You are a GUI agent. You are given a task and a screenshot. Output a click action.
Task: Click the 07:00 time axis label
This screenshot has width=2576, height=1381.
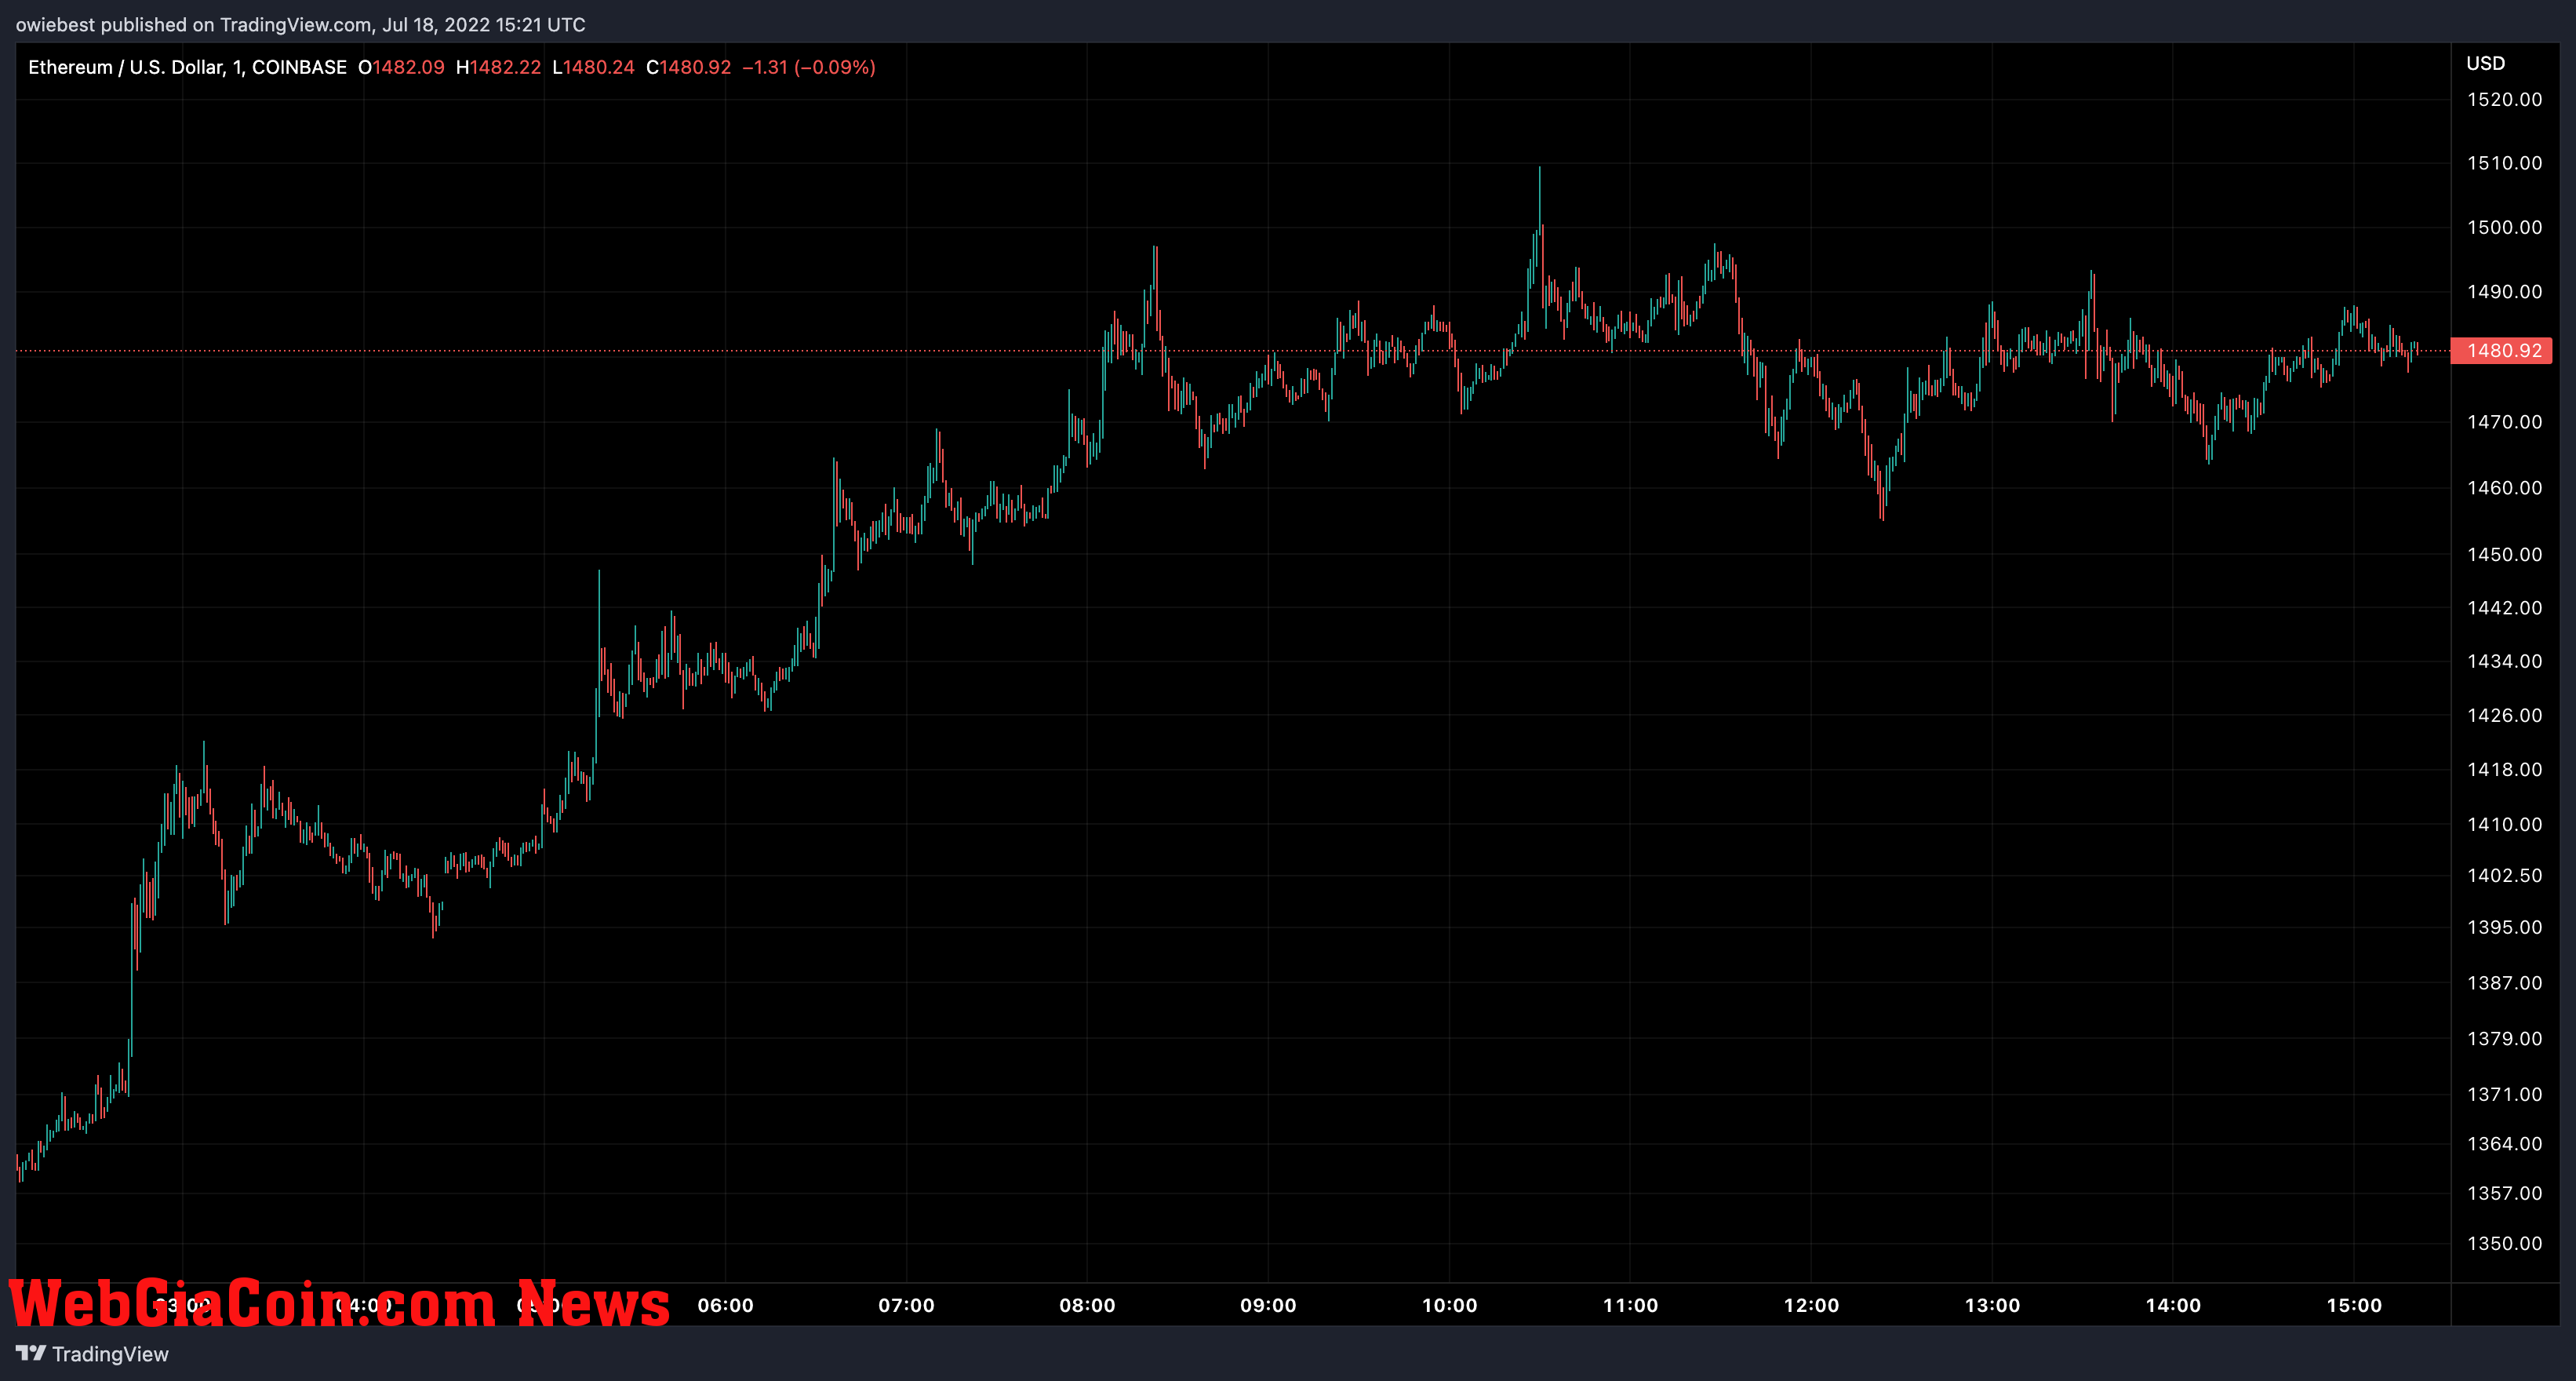pyautogui.click(x=906, y=1305)
